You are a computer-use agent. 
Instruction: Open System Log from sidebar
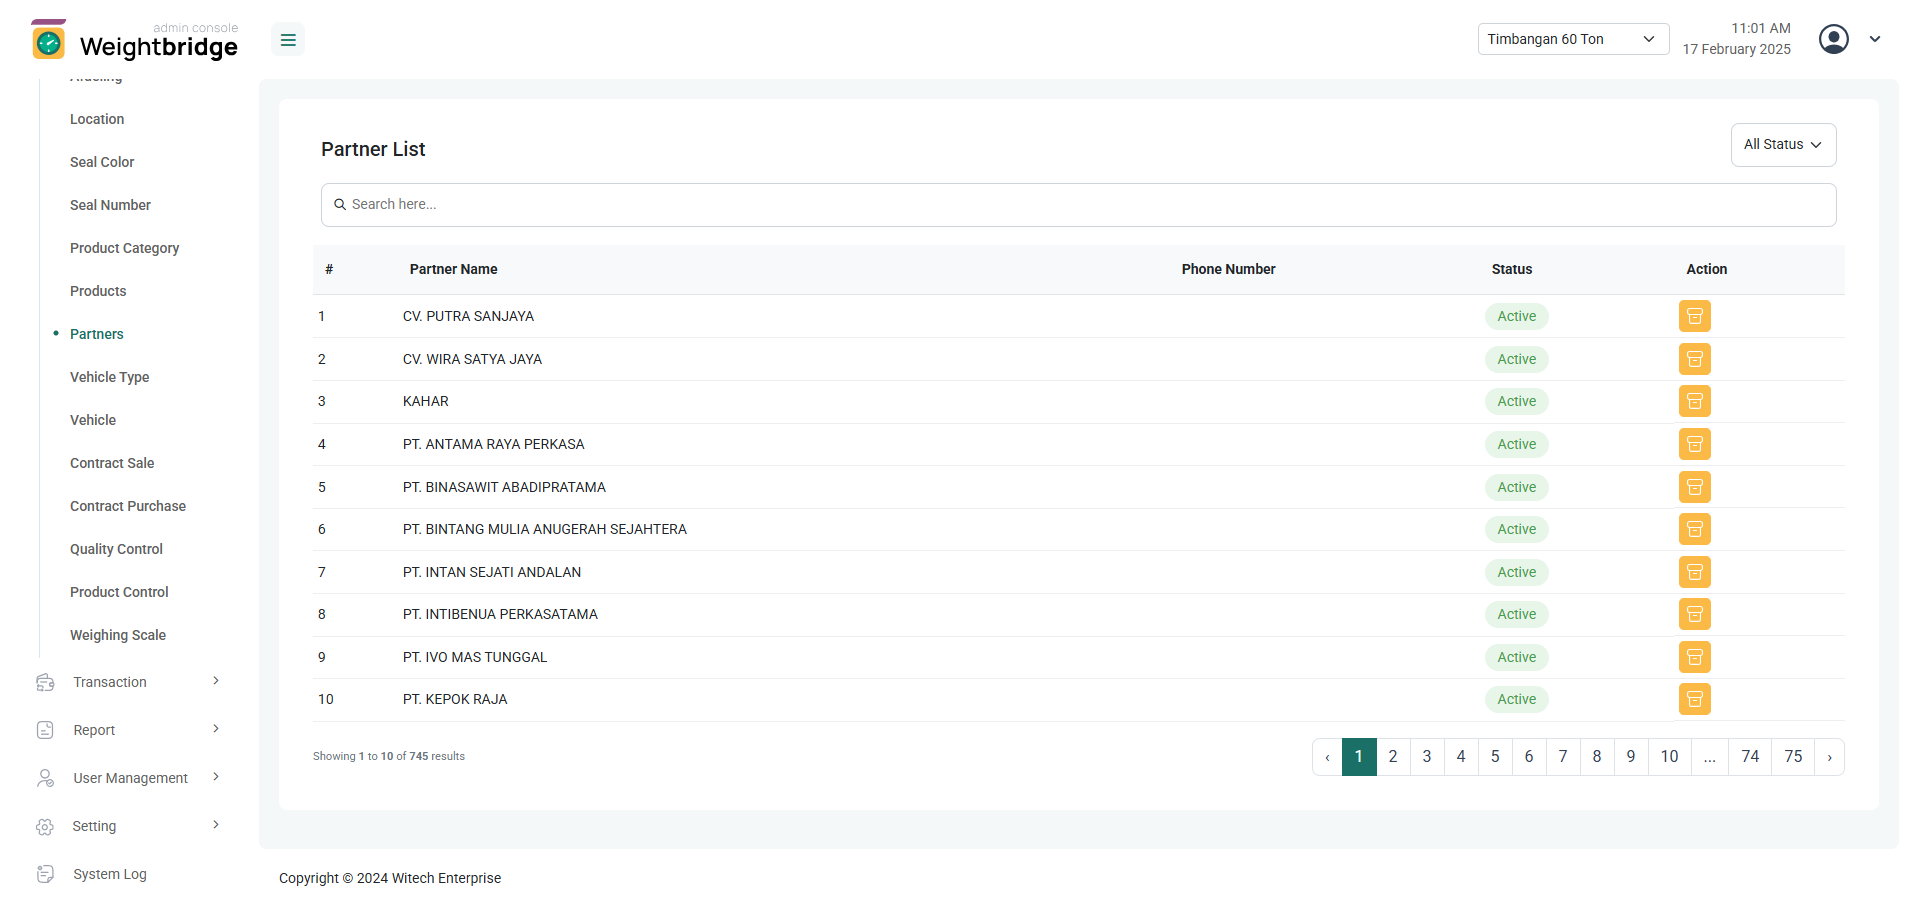(109, 874)
